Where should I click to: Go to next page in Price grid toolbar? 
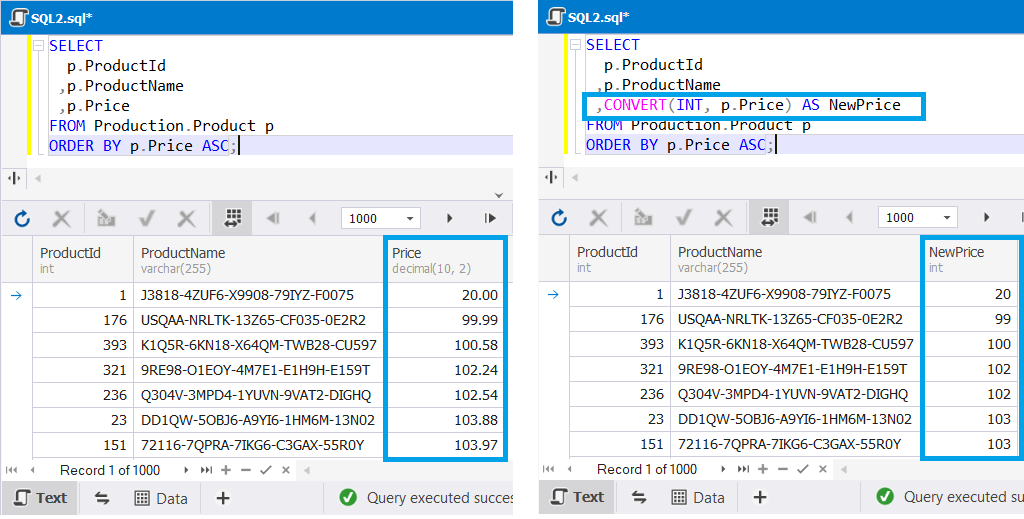pos(449,219)
